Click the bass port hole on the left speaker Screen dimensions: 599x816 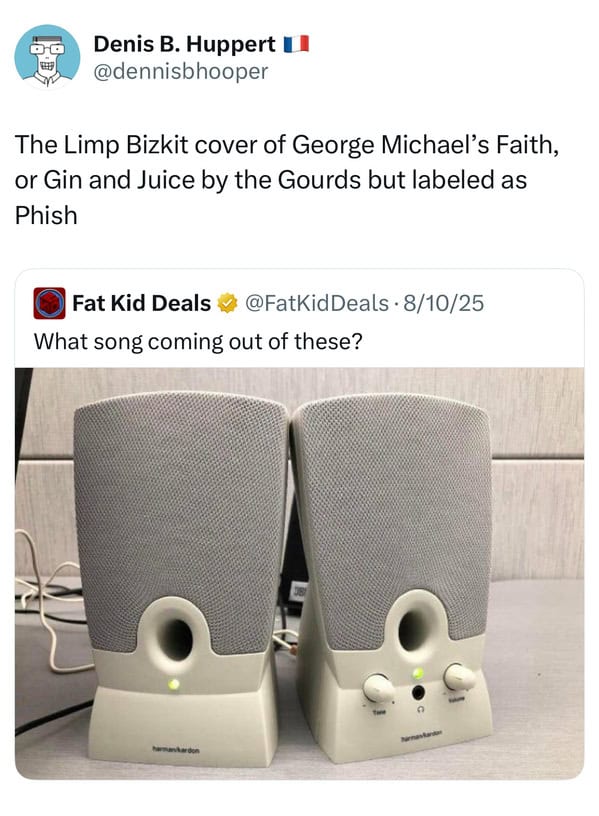pyautogui.click(x=177, y=639)
